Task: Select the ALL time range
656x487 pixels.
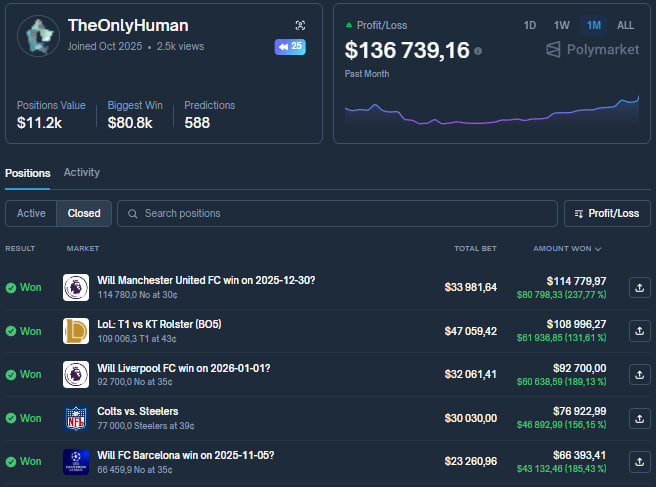Action: [625, 26]
